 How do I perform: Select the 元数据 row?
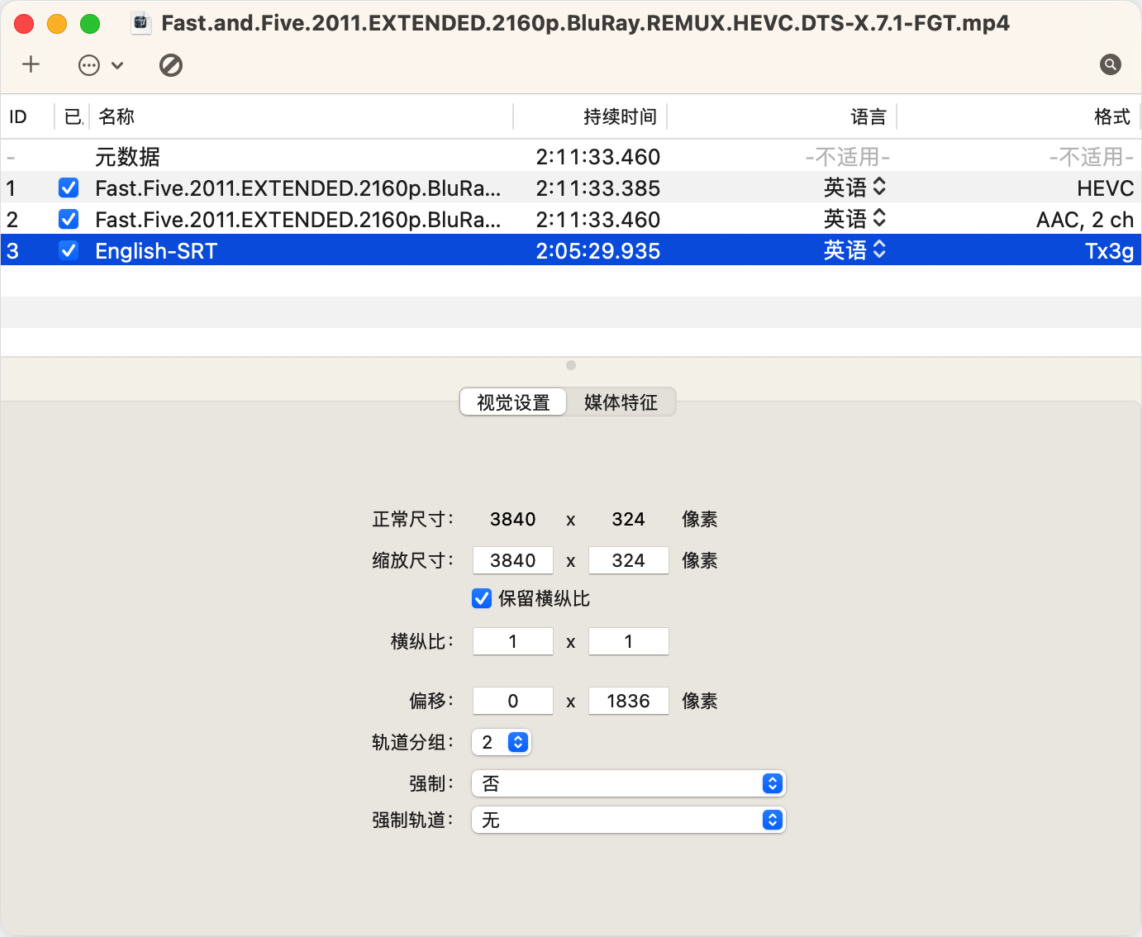pyautogui.click(x=571, y=157)
